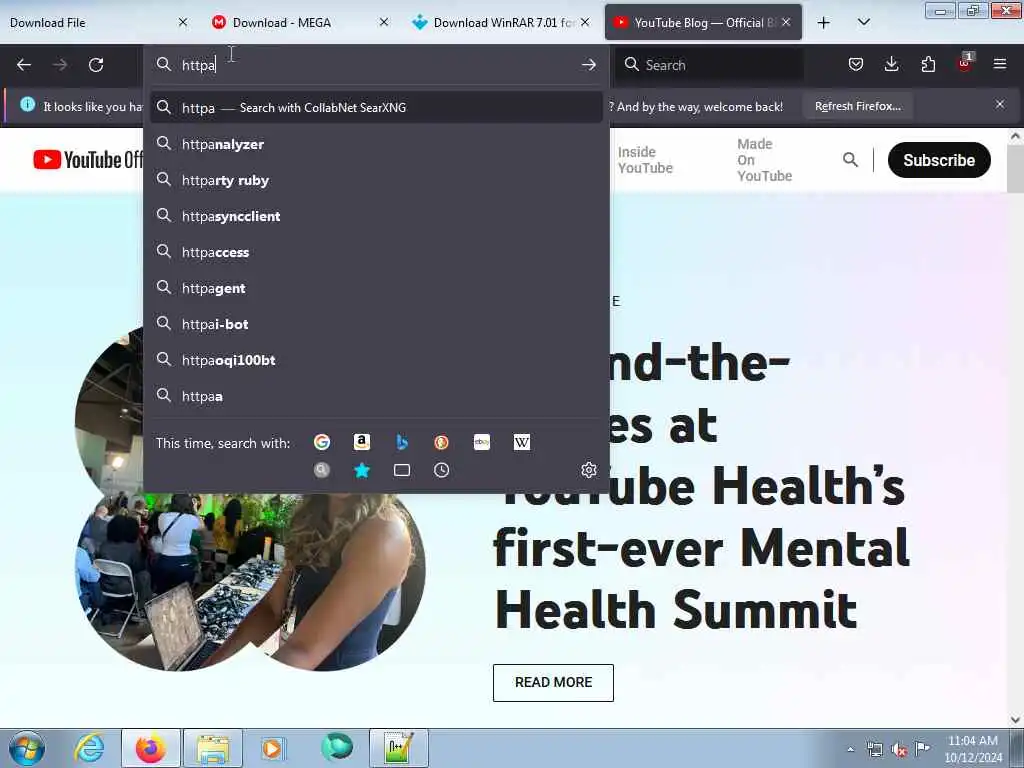Search this time with eBay

(481, 442)
